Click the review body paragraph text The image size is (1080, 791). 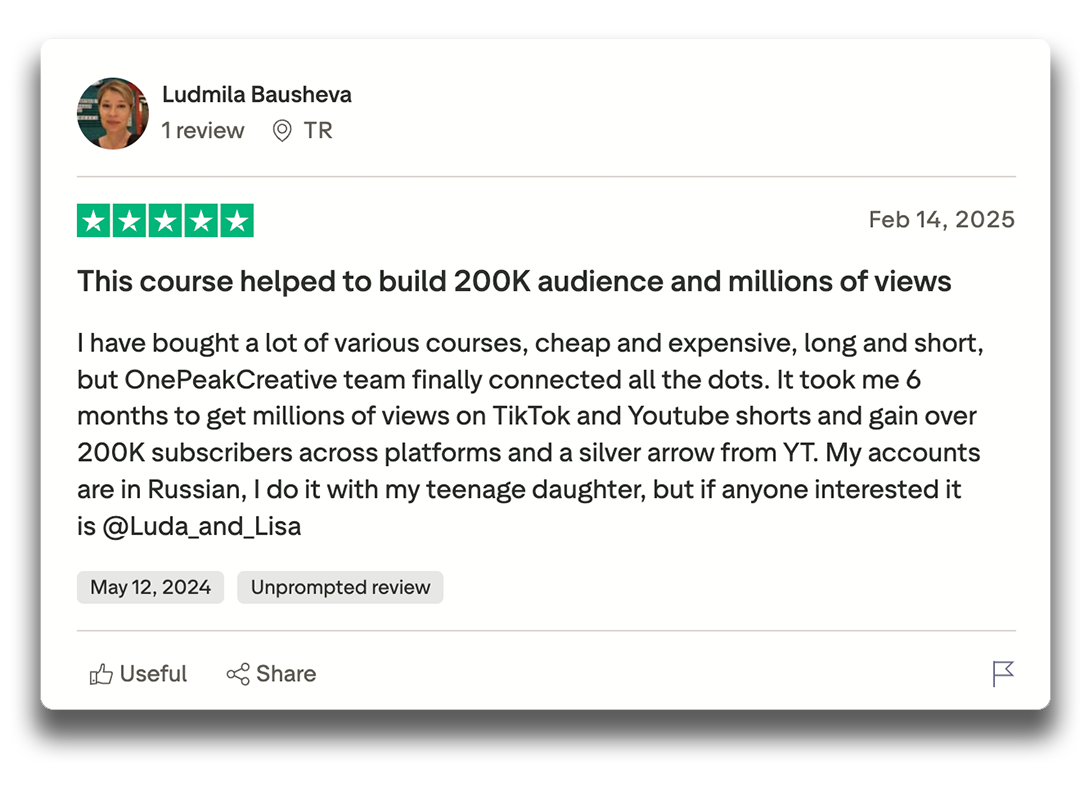pos(530,434)
